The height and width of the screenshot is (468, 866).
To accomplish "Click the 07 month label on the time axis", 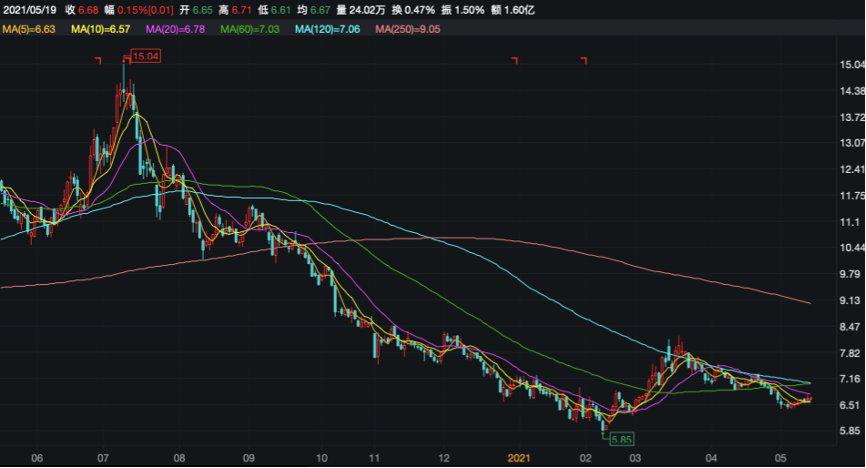I will (102, 456).
